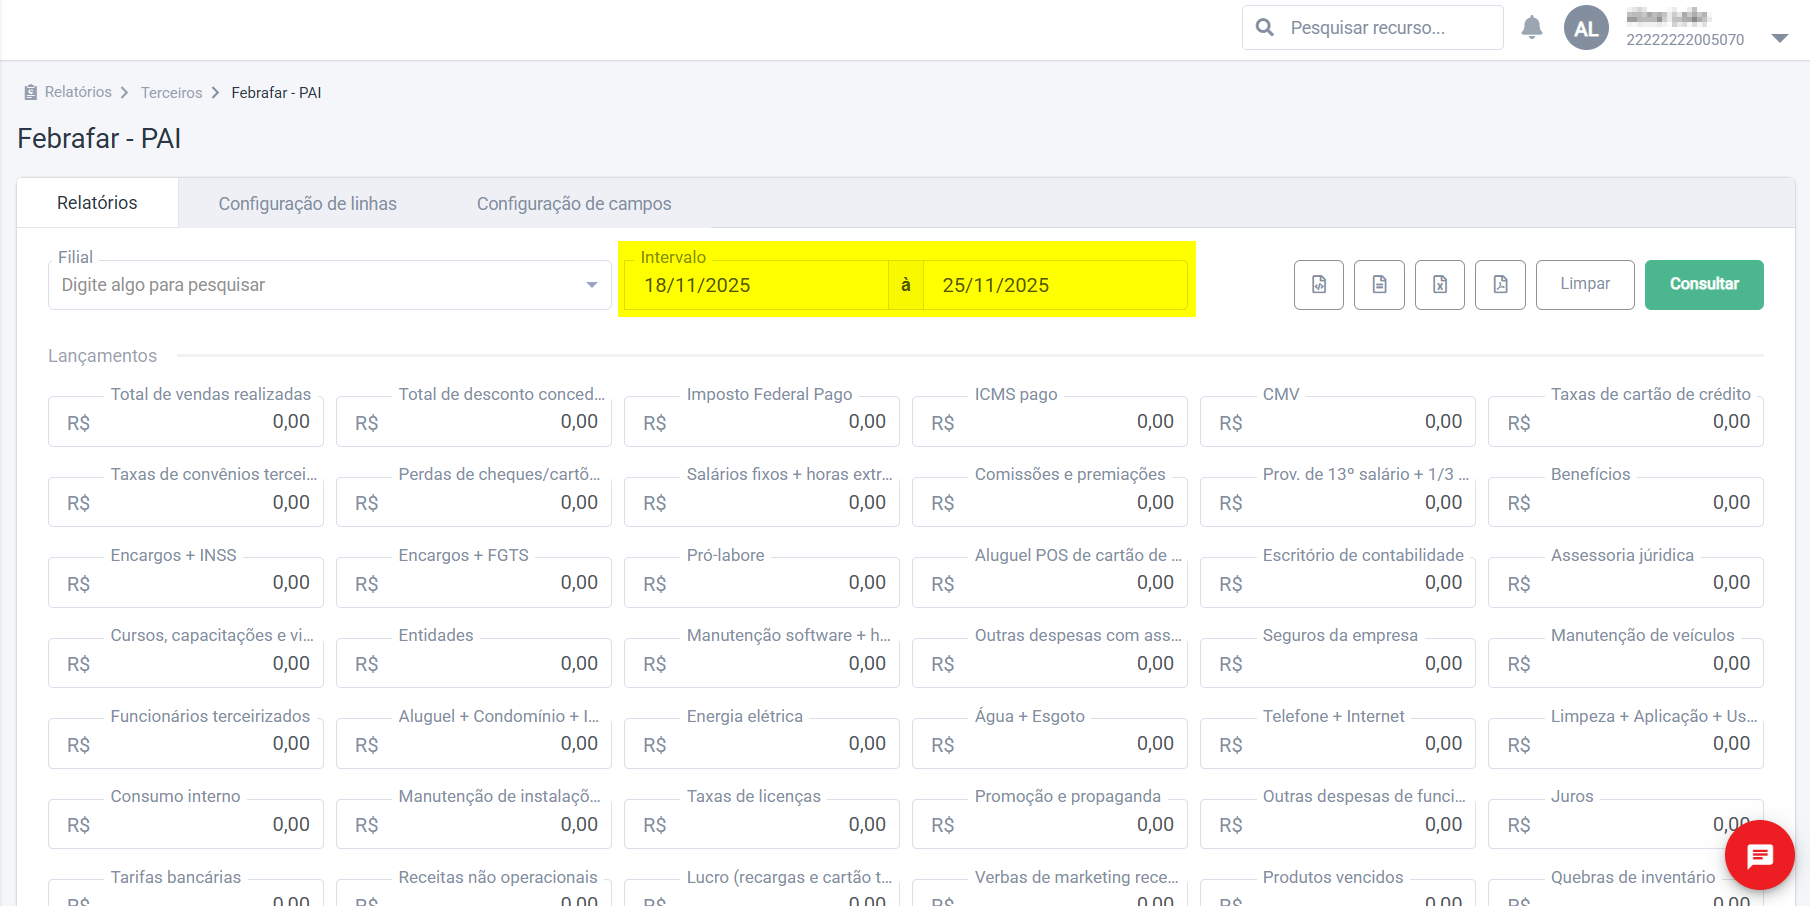Screen dimensions: 1810x906
Task: Click the Limpar button
Action: point(1584,285)
